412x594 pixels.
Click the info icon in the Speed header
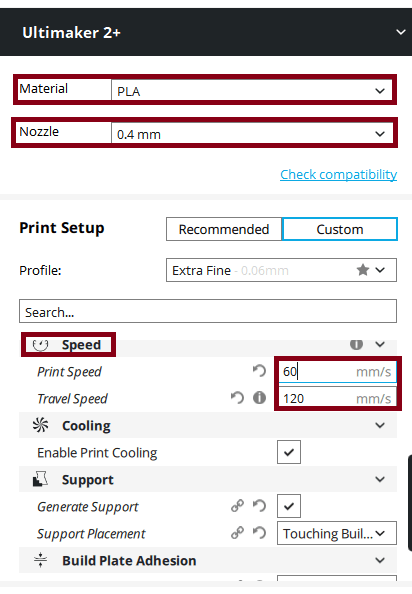click(x=356, y=344)
